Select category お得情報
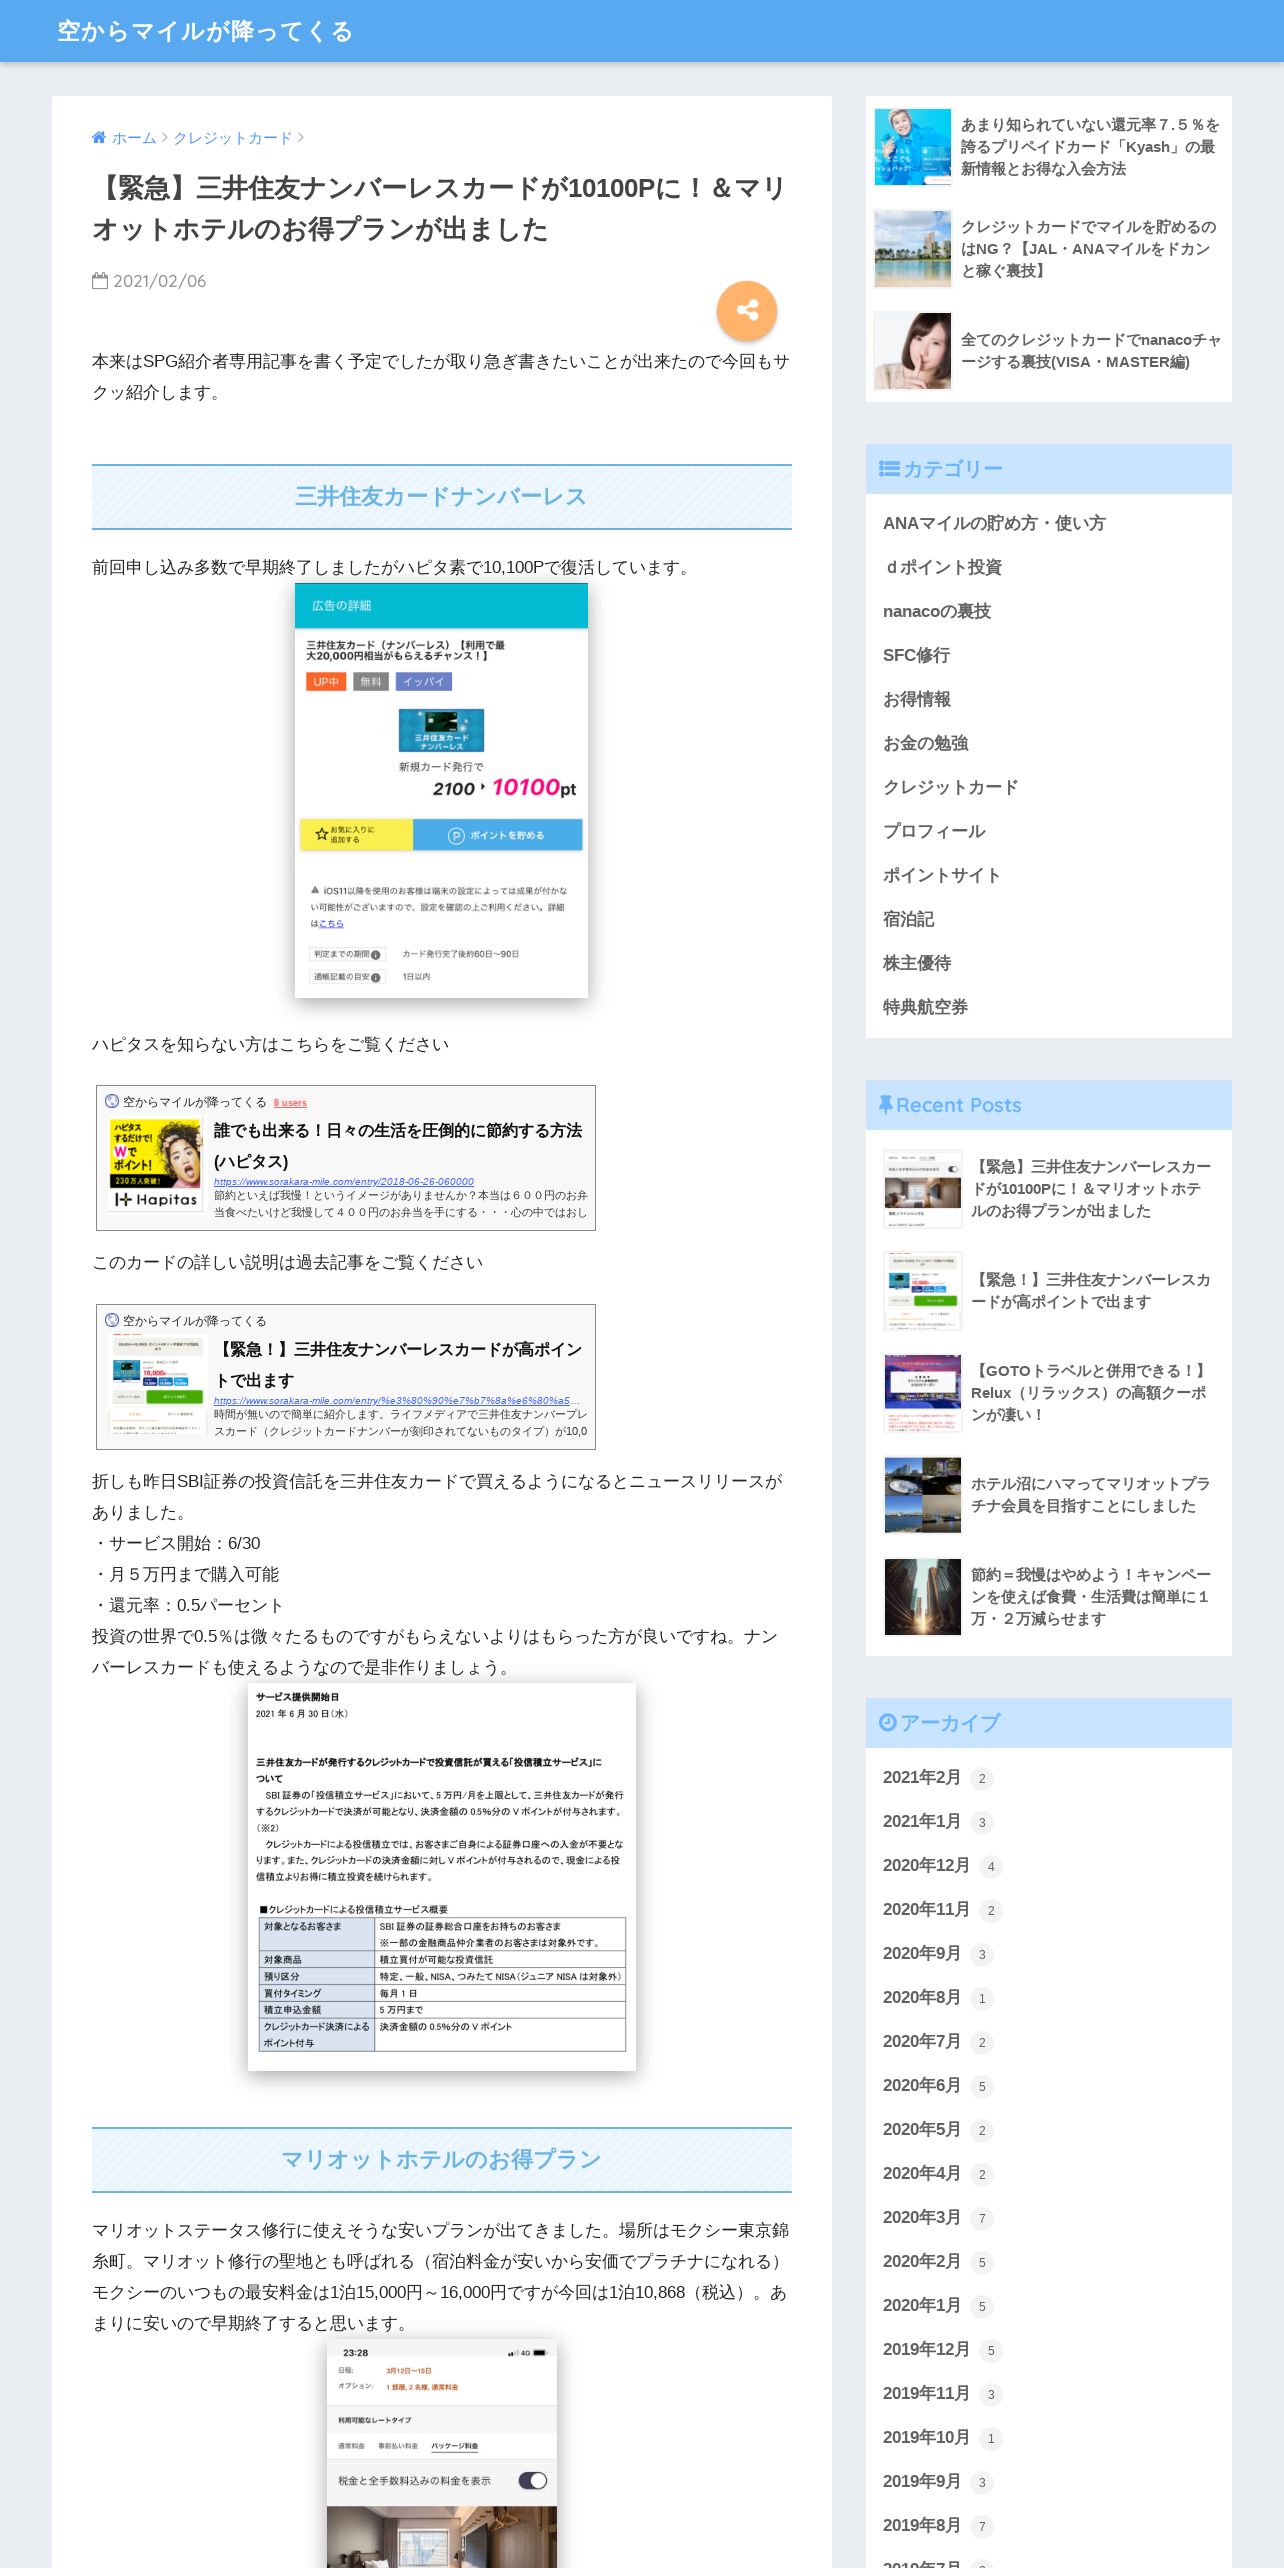The image size is (1284, 2568). [x=917, y=699]
